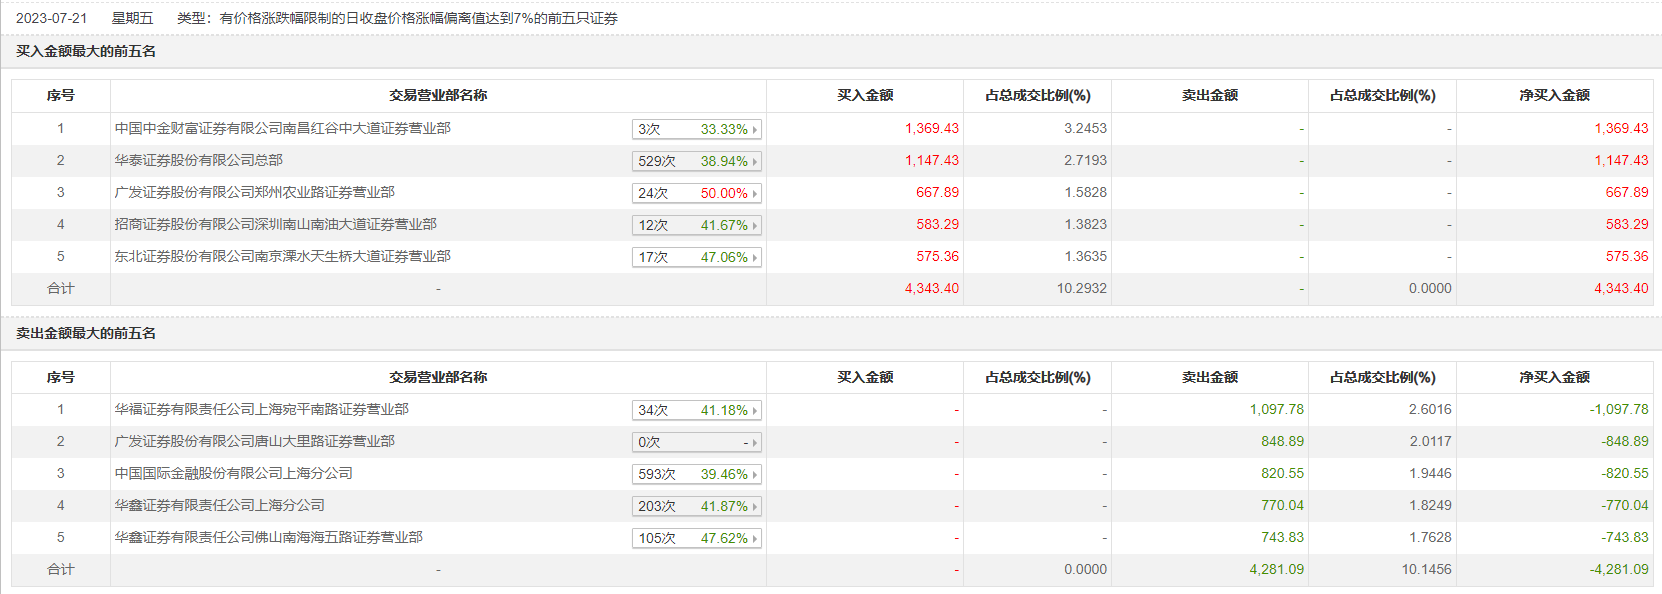Open 招商证券深圳南山南油大道营业部 link
Screen dimensions: 1662x594
coord(275,225)
